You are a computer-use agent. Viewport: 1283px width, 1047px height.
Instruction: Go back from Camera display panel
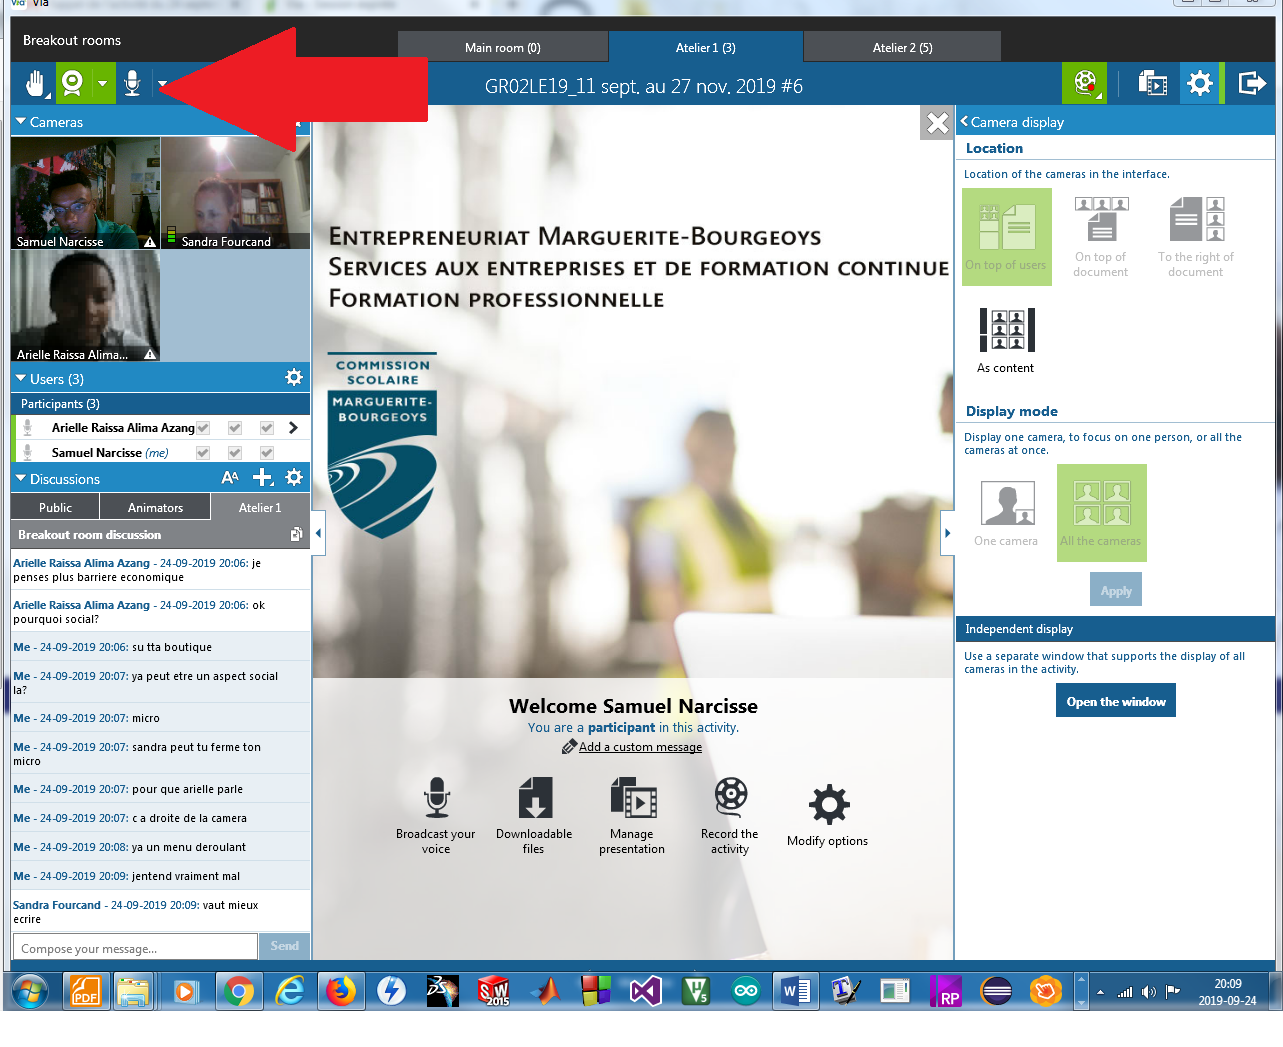pos(965,122)
